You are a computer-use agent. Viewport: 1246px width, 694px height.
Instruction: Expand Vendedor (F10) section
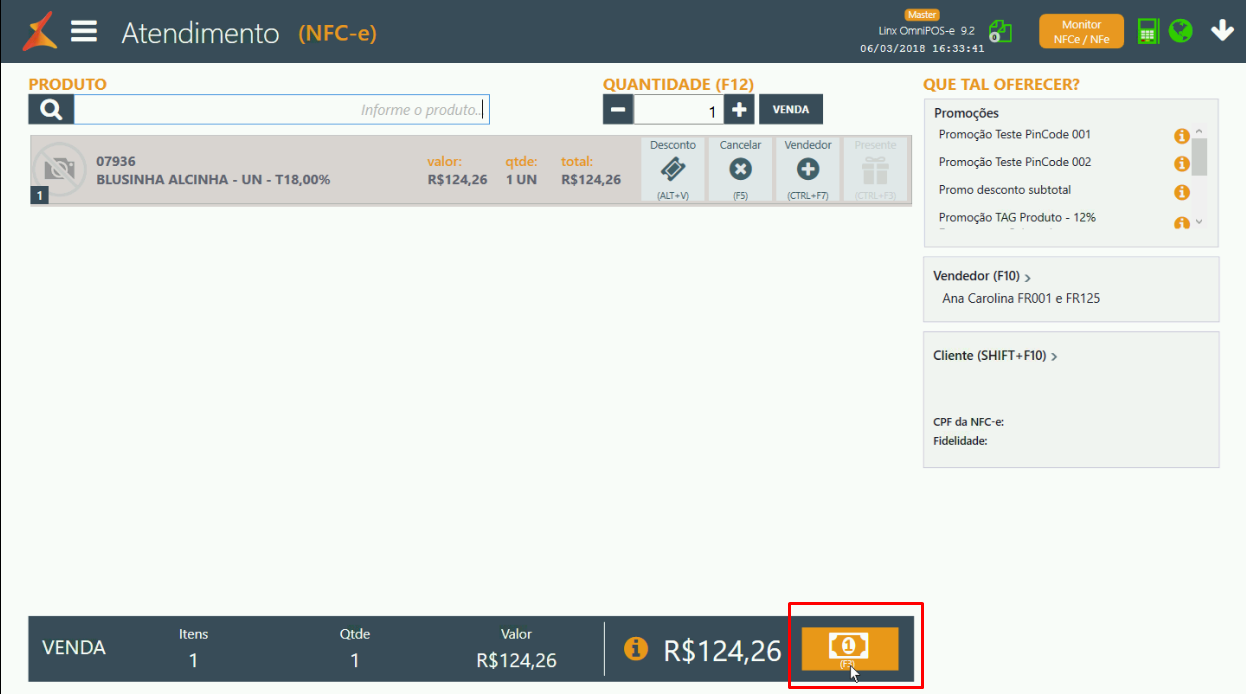click(982, 276)
